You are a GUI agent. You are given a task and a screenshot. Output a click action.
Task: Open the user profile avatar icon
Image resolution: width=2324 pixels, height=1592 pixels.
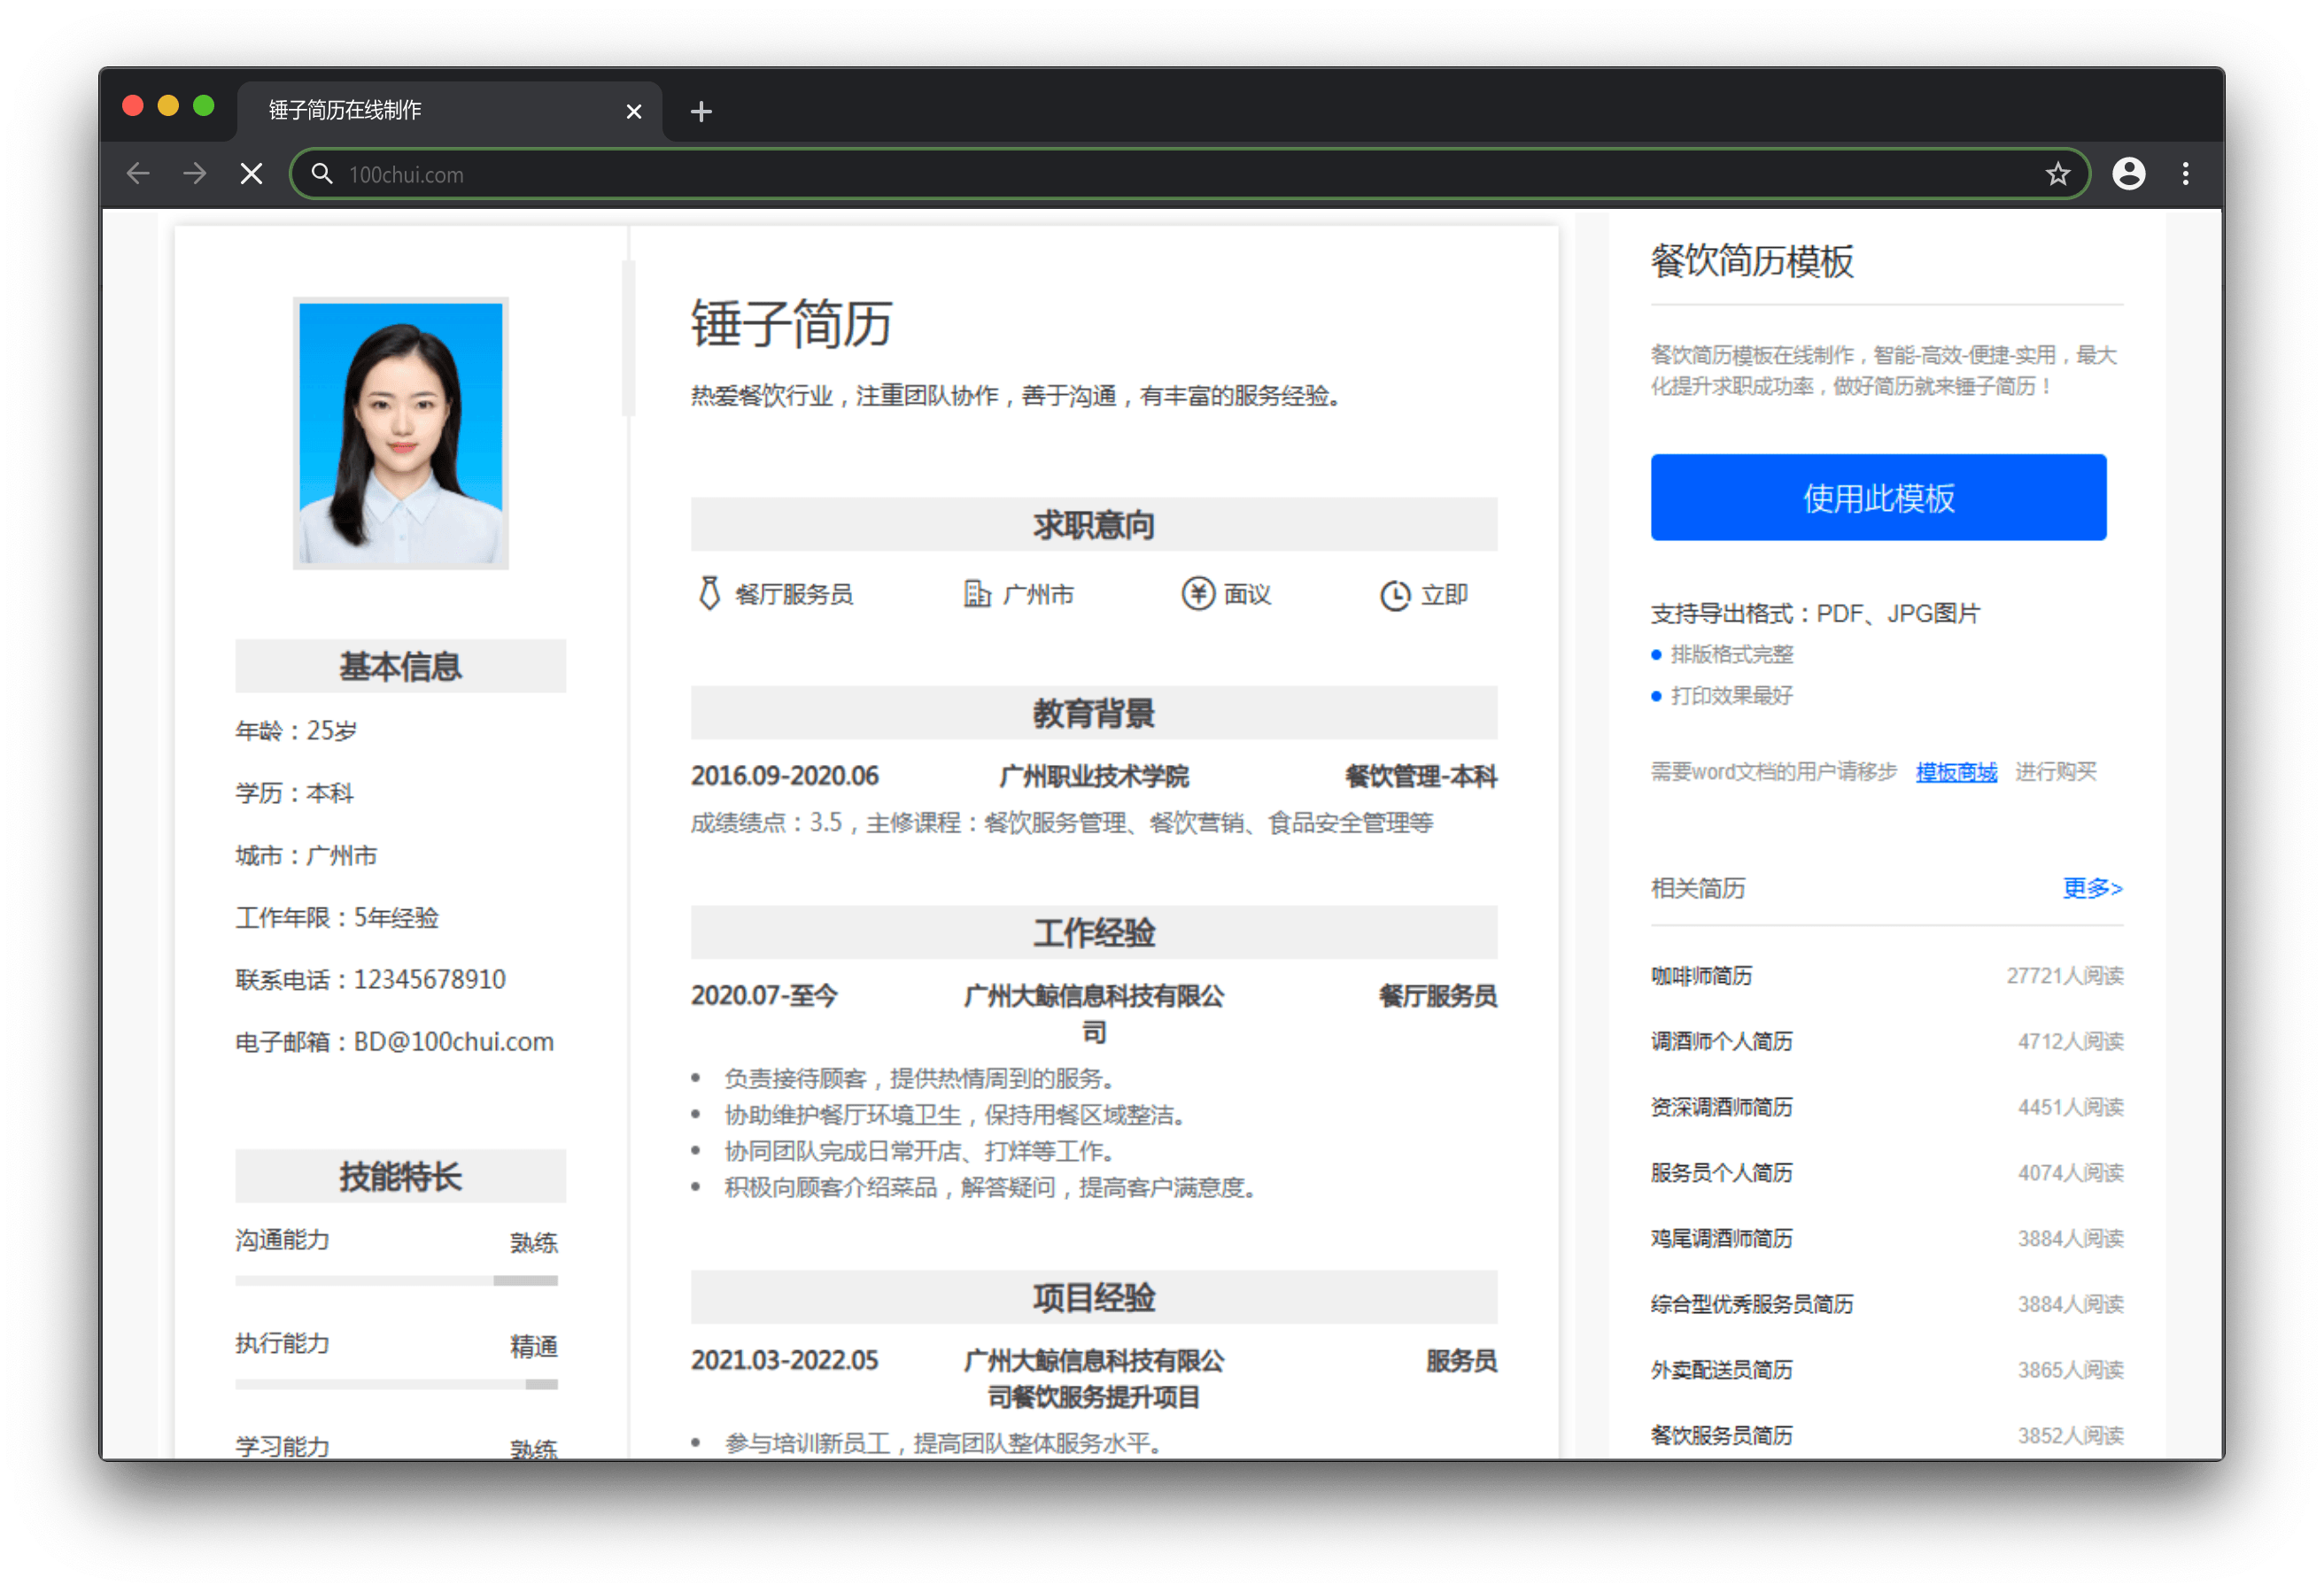pyautogui.click(x=2128, y=174)
